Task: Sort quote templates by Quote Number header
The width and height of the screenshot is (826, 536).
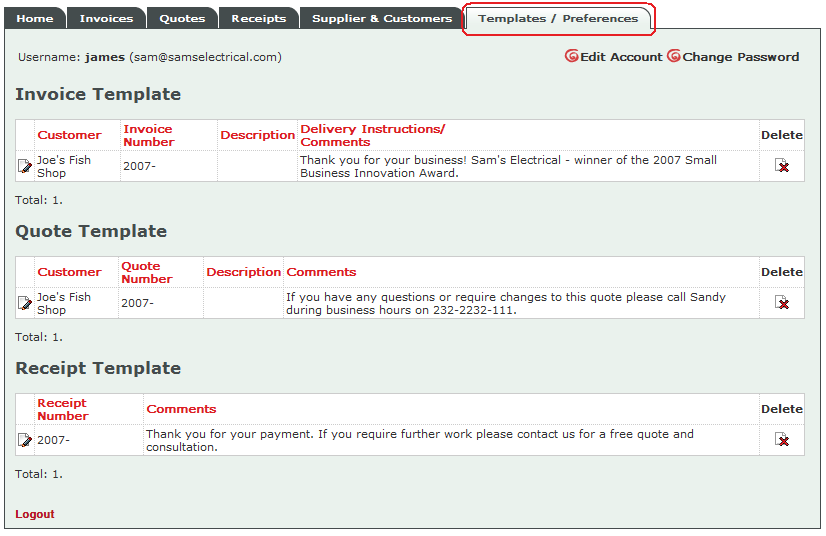Action: coord(146,272)
